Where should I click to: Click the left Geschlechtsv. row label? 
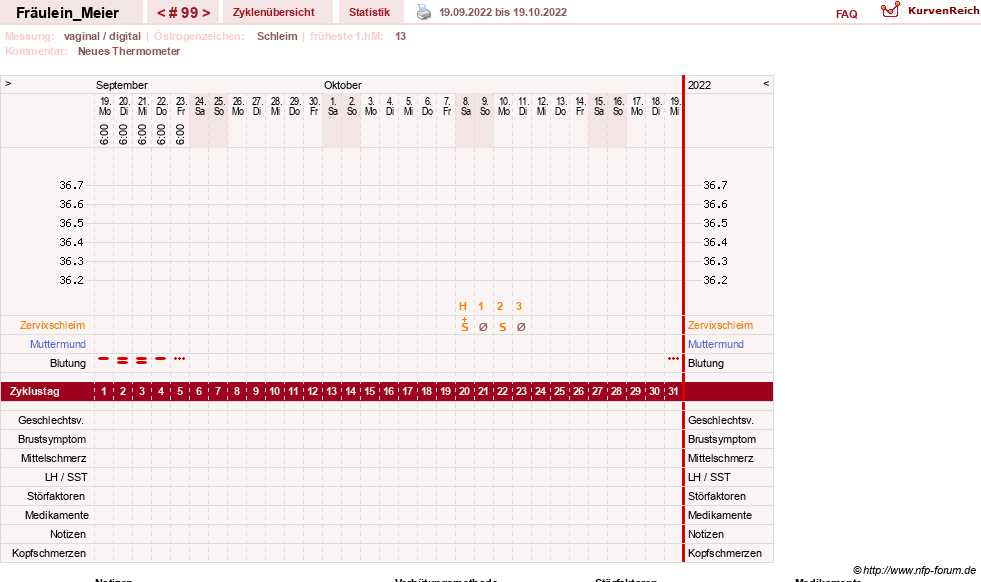pyautogui.click(x=51, y=420)
